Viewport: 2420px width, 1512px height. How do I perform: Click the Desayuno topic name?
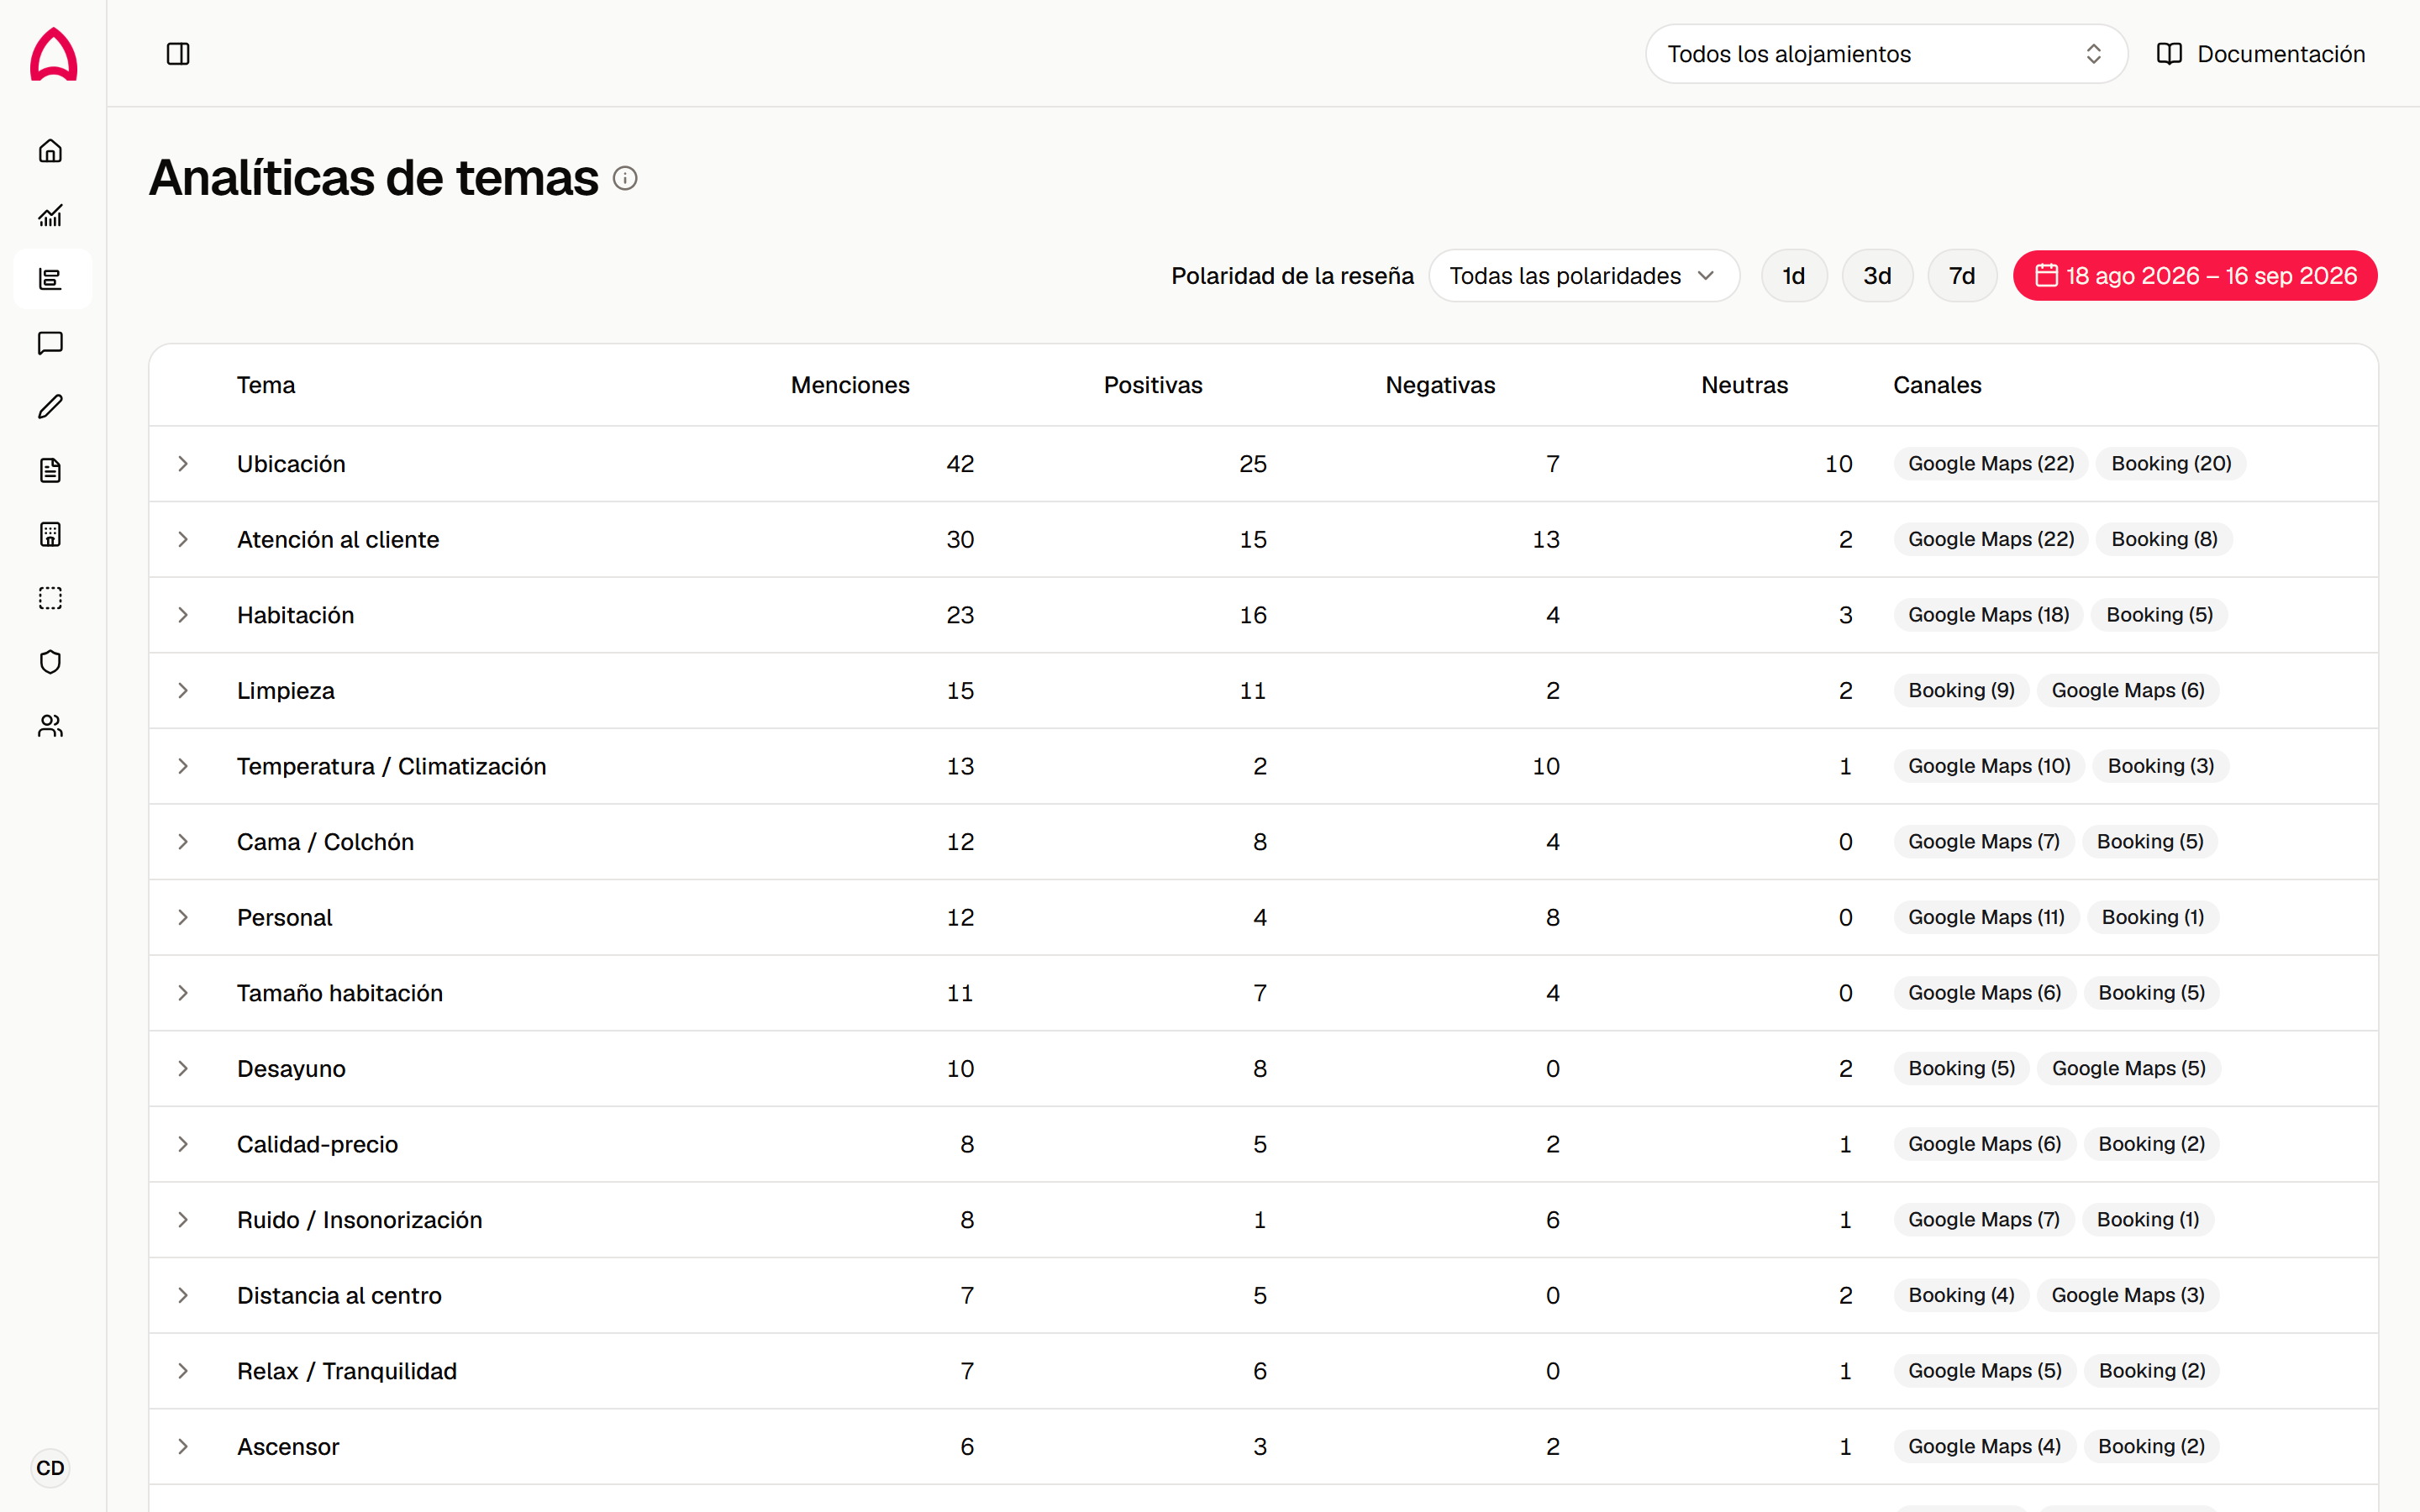click(291, 1069)
